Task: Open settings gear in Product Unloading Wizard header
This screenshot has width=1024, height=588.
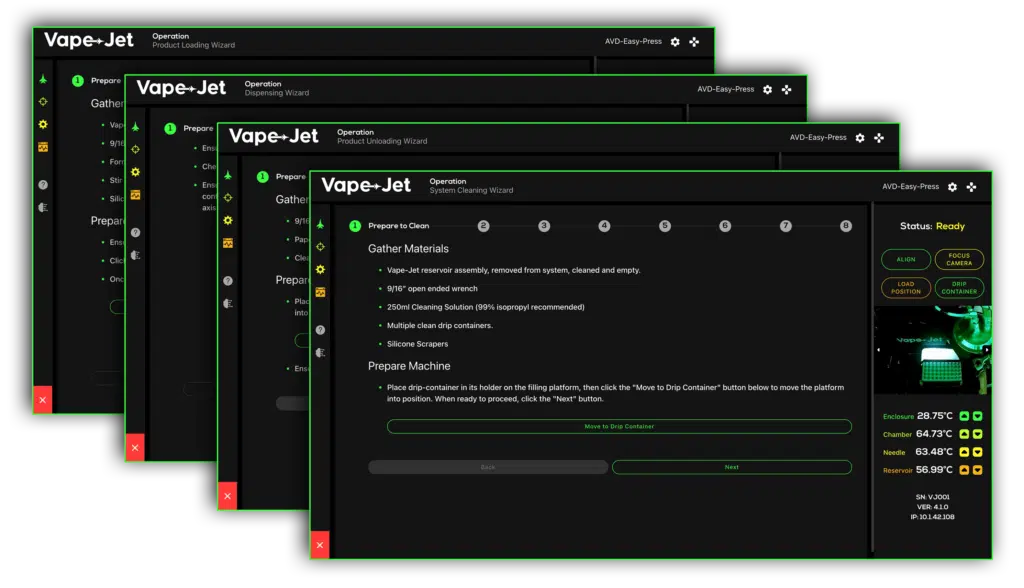Action: 860,138
